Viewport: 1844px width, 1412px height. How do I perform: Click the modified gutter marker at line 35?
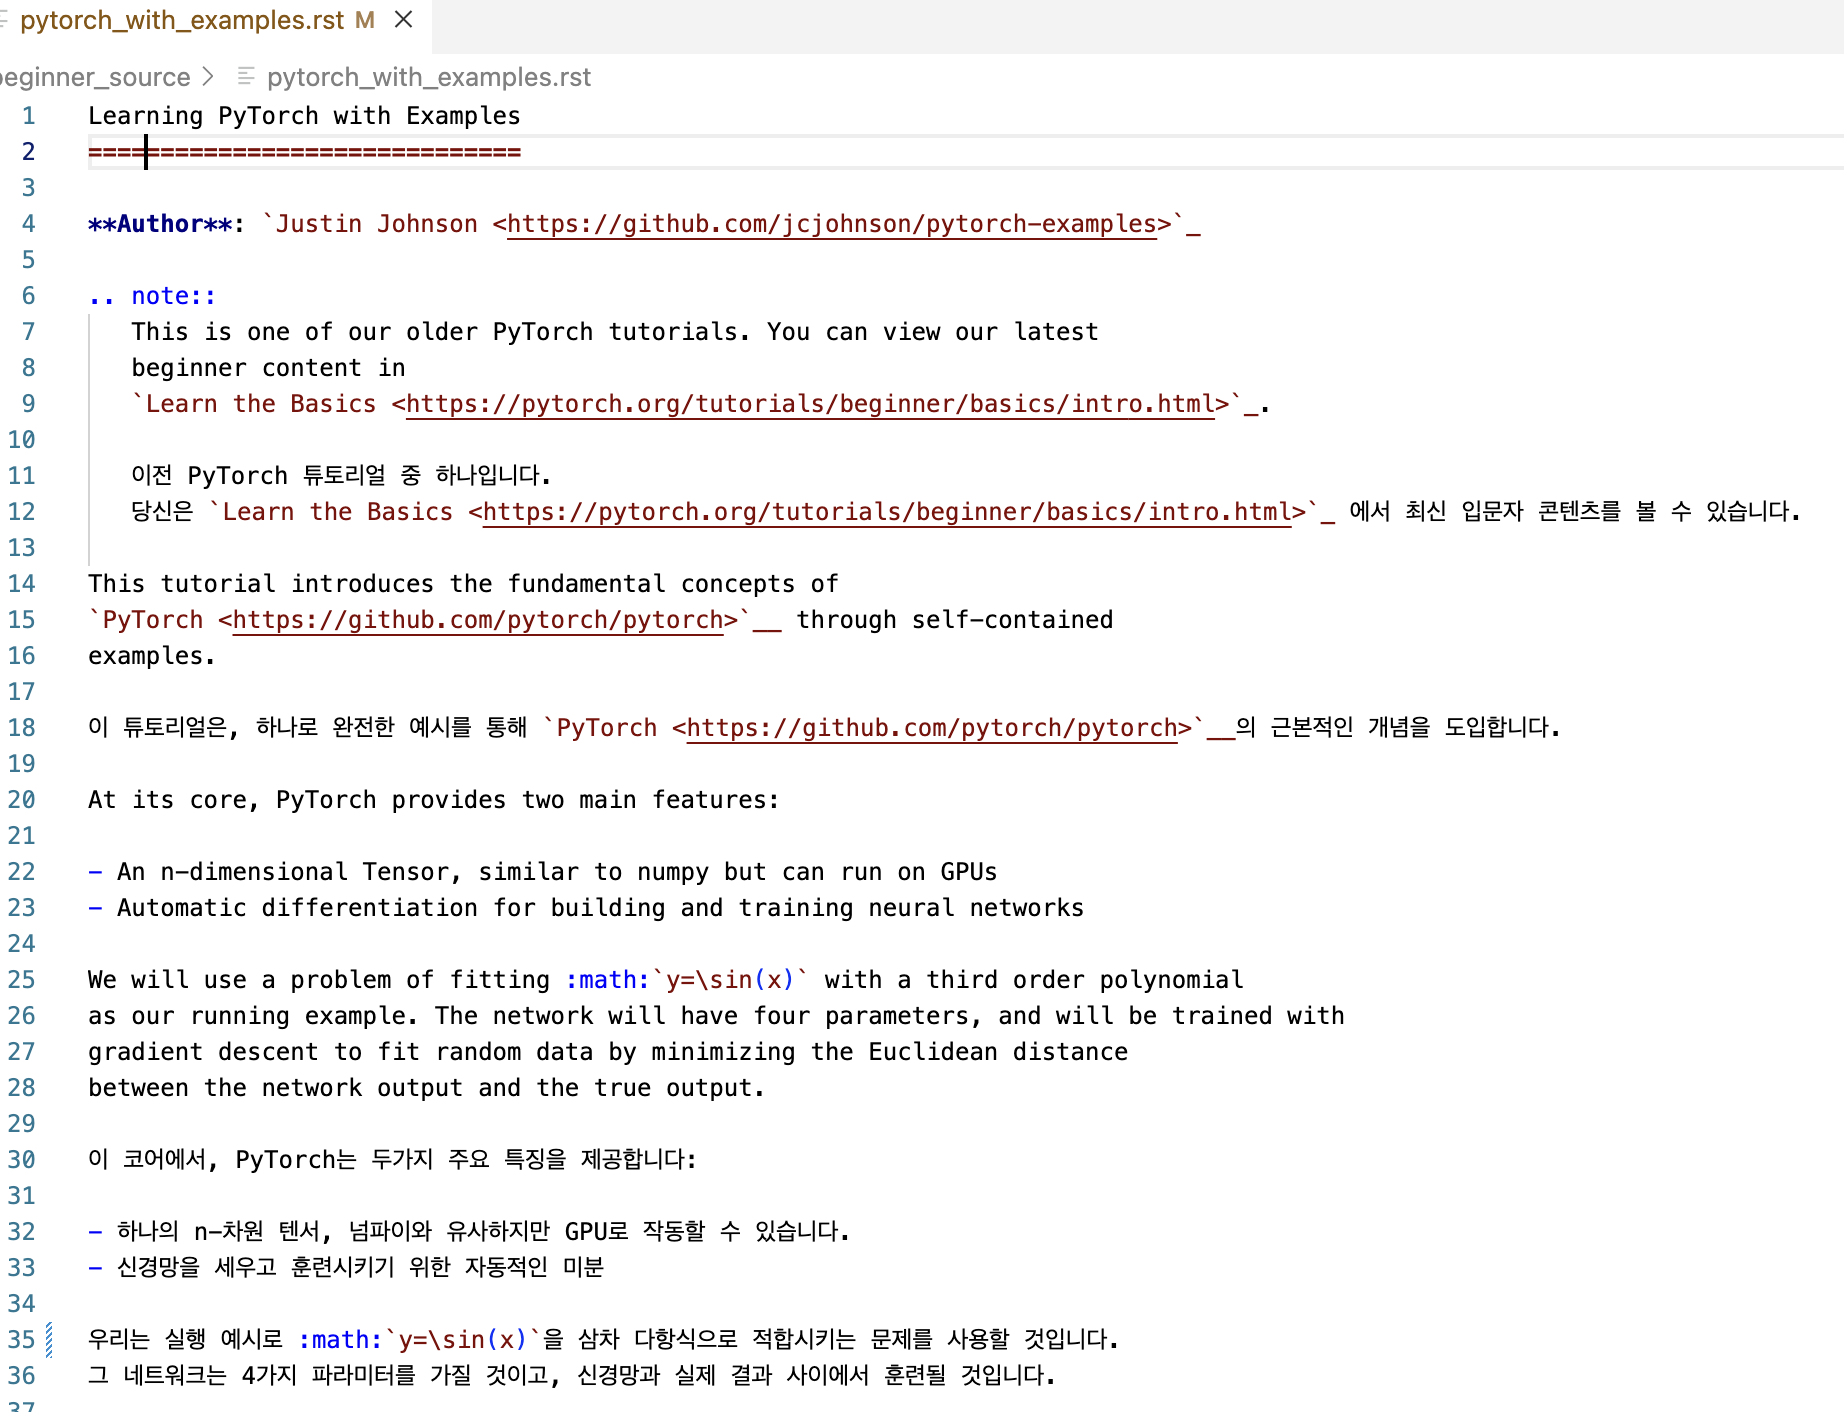[x=49, y=1340]
